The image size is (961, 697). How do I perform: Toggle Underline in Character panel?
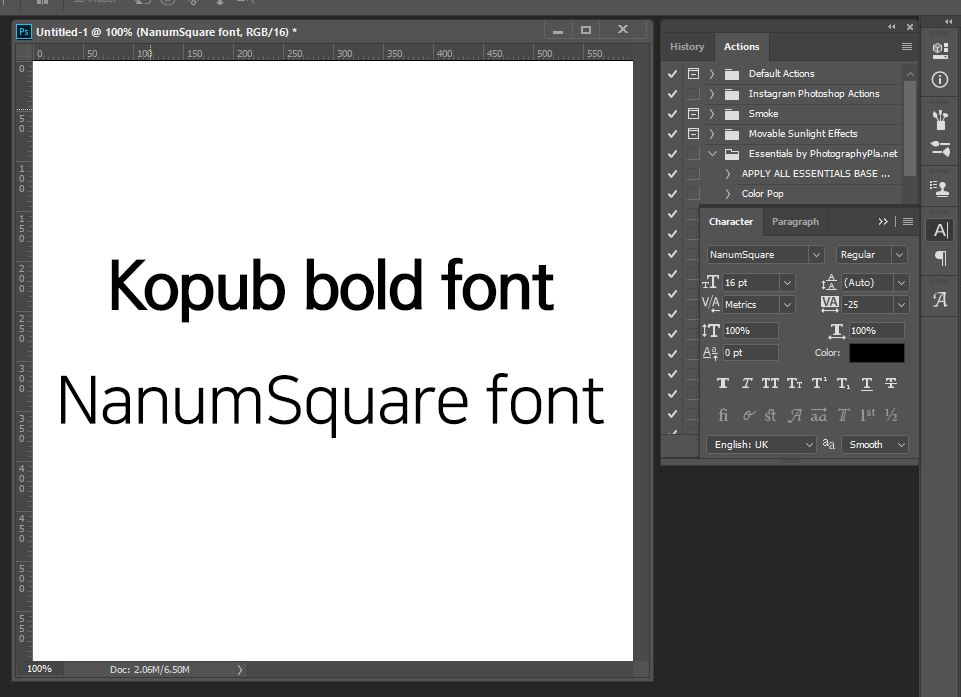point(867,384)
